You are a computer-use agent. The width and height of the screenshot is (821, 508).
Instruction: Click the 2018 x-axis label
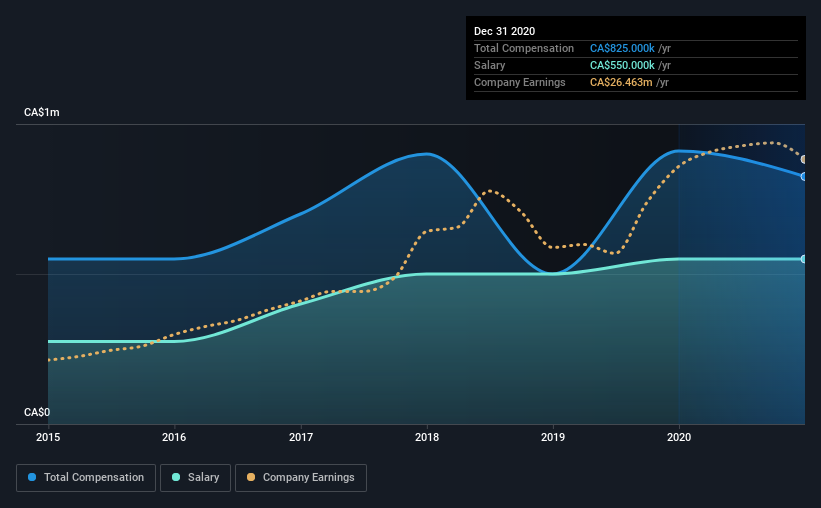pyautogui.click(x=427, y=437)
